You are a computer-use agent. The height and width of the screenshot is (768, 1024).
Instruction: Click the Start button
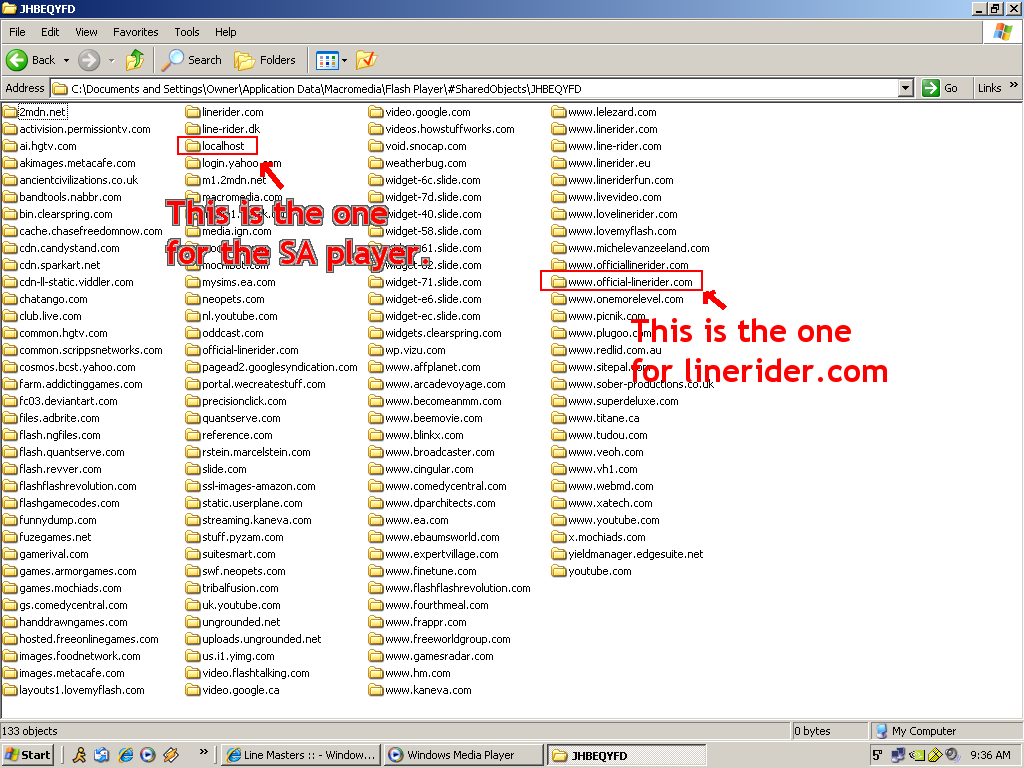pos(27,755)
